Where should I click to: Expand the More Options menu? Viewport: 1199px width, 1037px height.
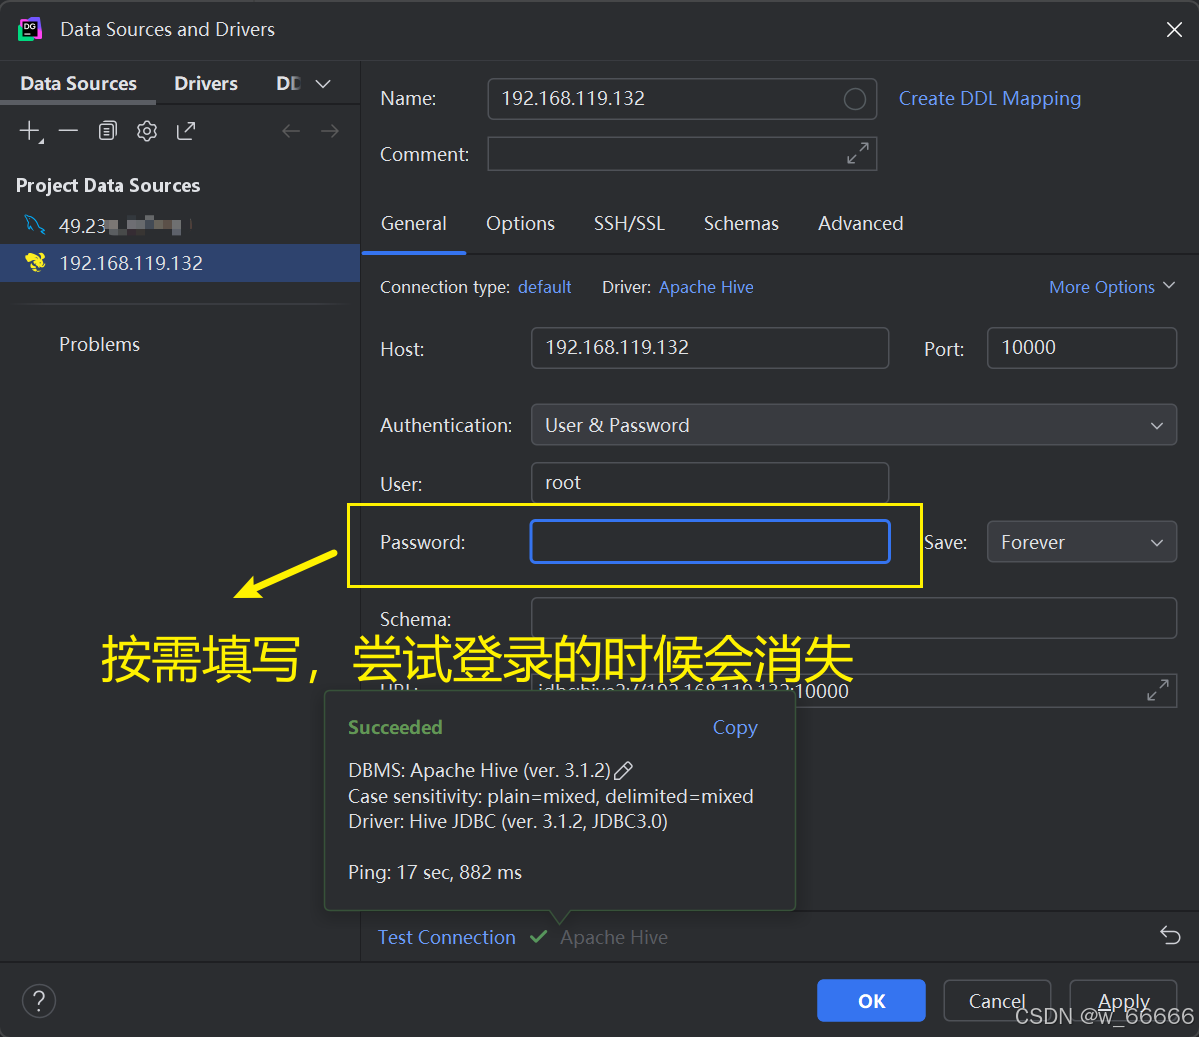[1112, 287]
